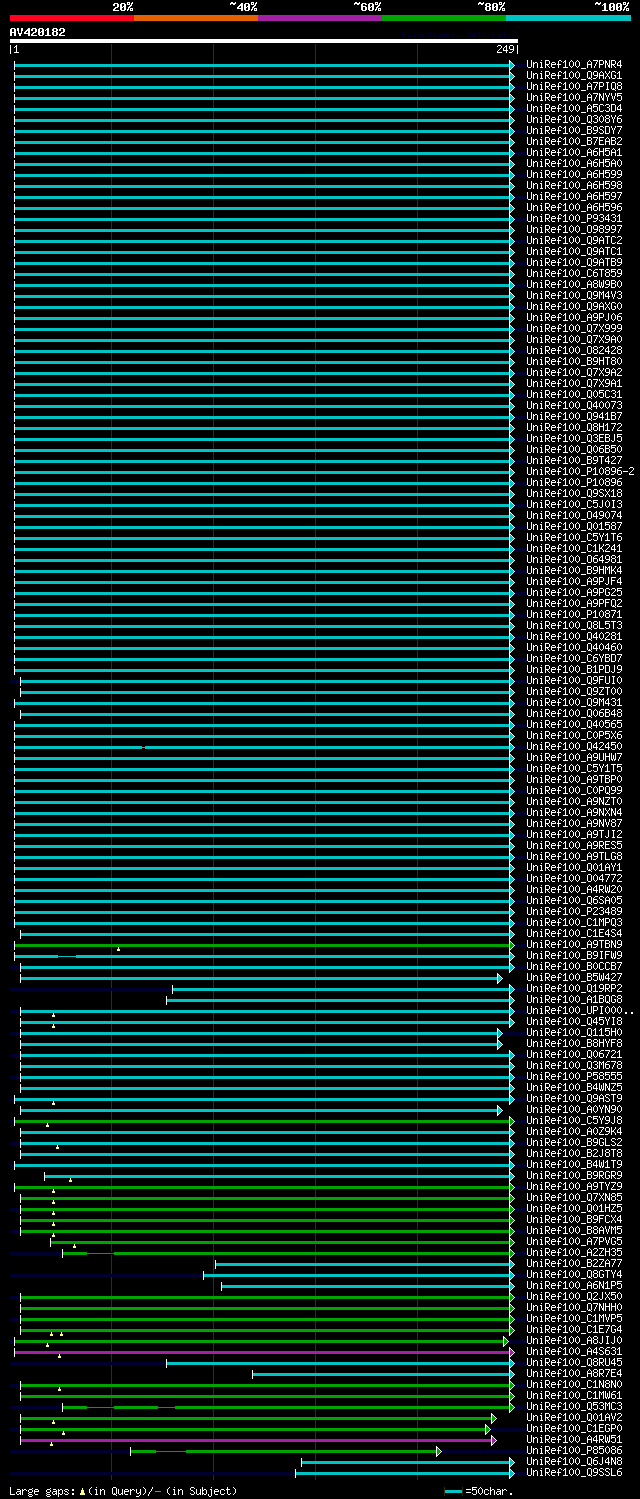Select label UniRef100_O82428

pyautogui.click(x=574, y=350)
